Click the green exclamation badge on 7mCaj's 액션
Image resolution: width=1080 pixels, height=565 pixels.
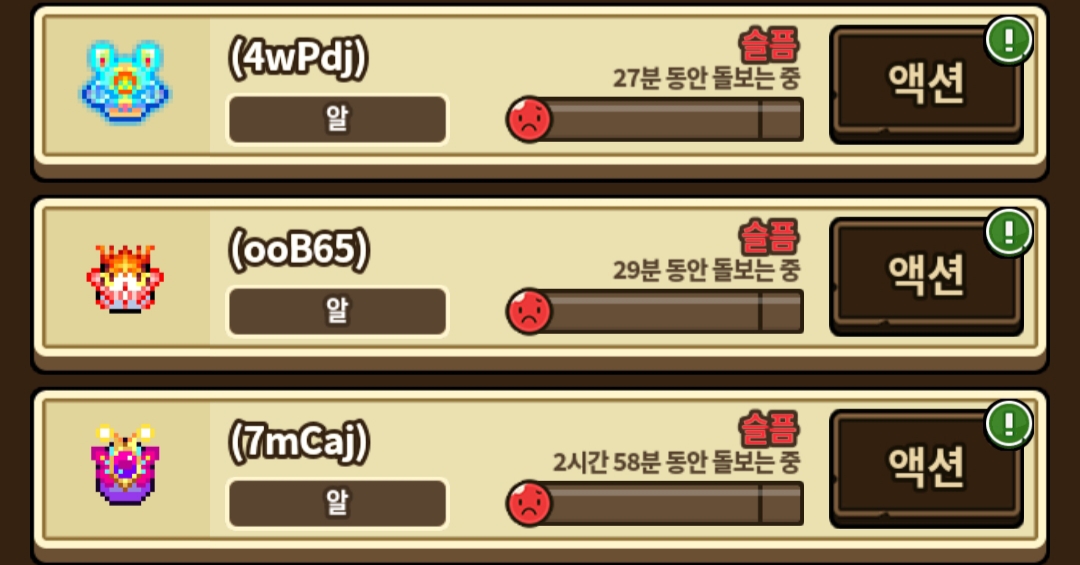tap(1009, 424)
